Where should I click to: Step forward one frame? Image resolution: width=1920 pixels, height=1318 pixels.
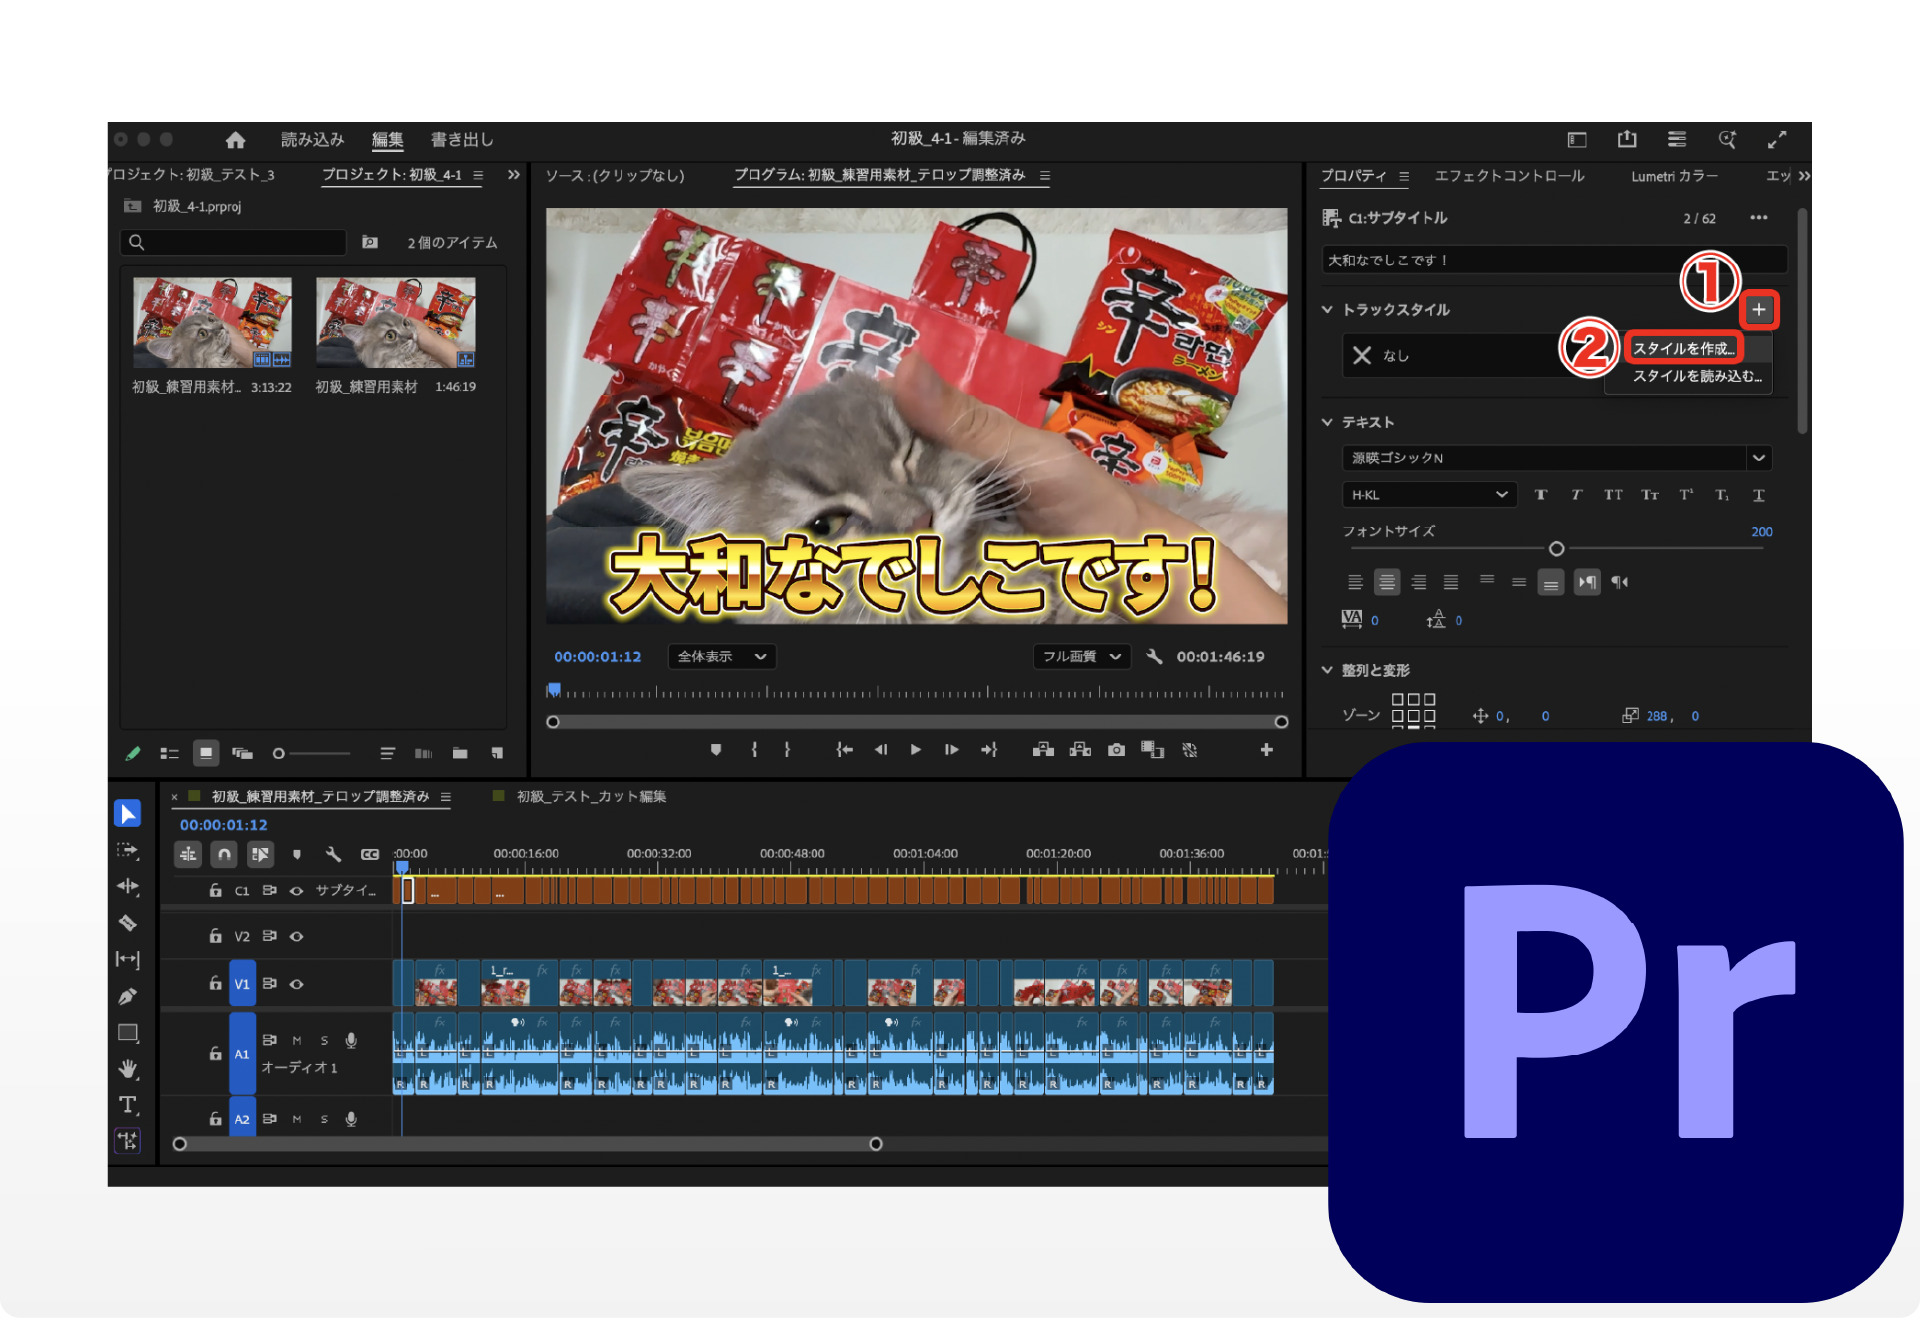pyautogui.click(x=951, y=750)
